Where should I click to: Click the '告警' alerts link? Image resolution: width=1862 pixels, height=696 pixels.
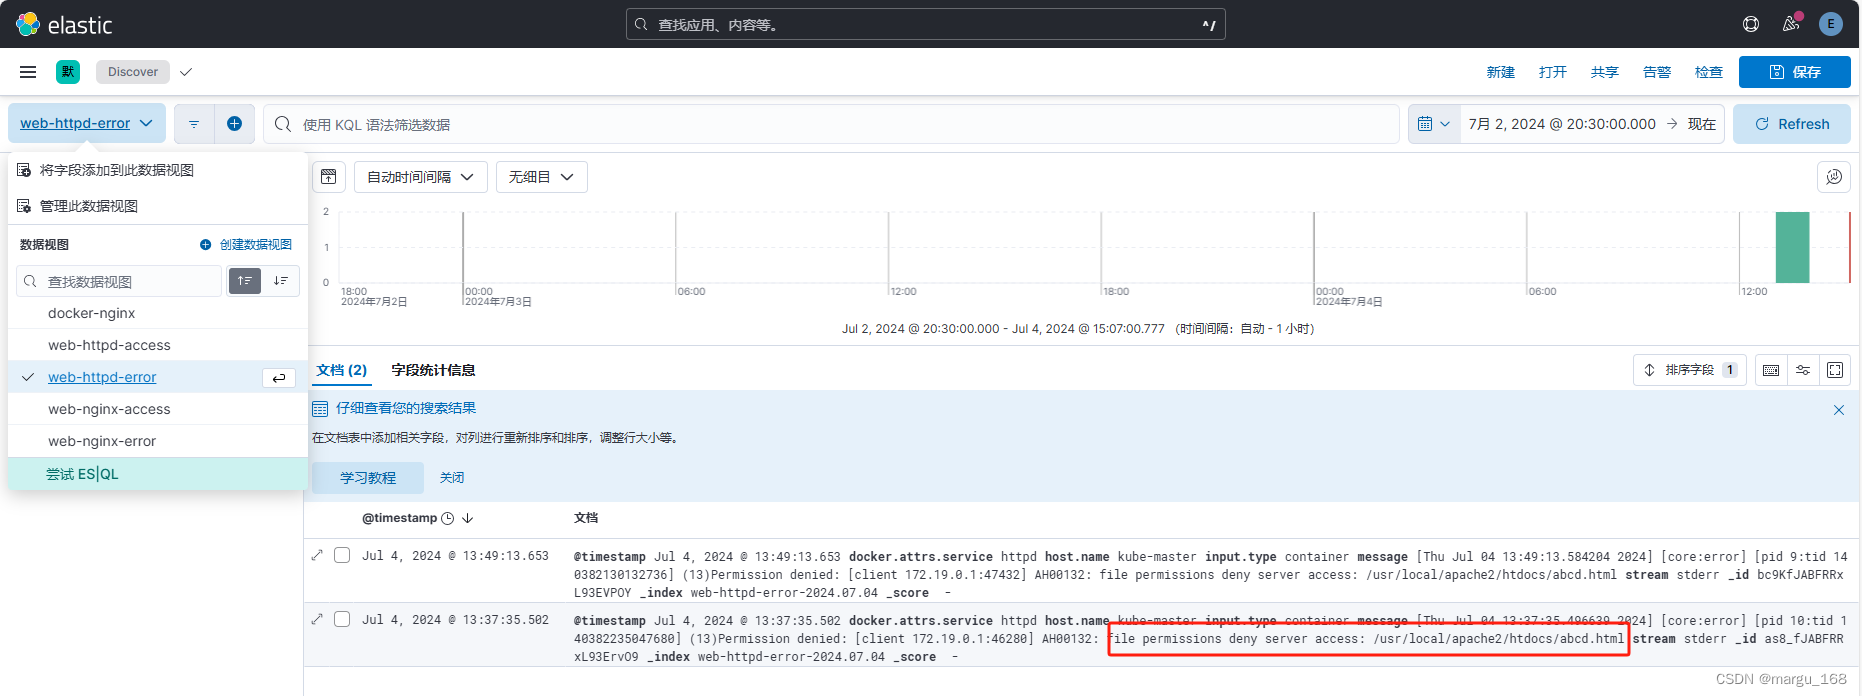(1657, 72)
